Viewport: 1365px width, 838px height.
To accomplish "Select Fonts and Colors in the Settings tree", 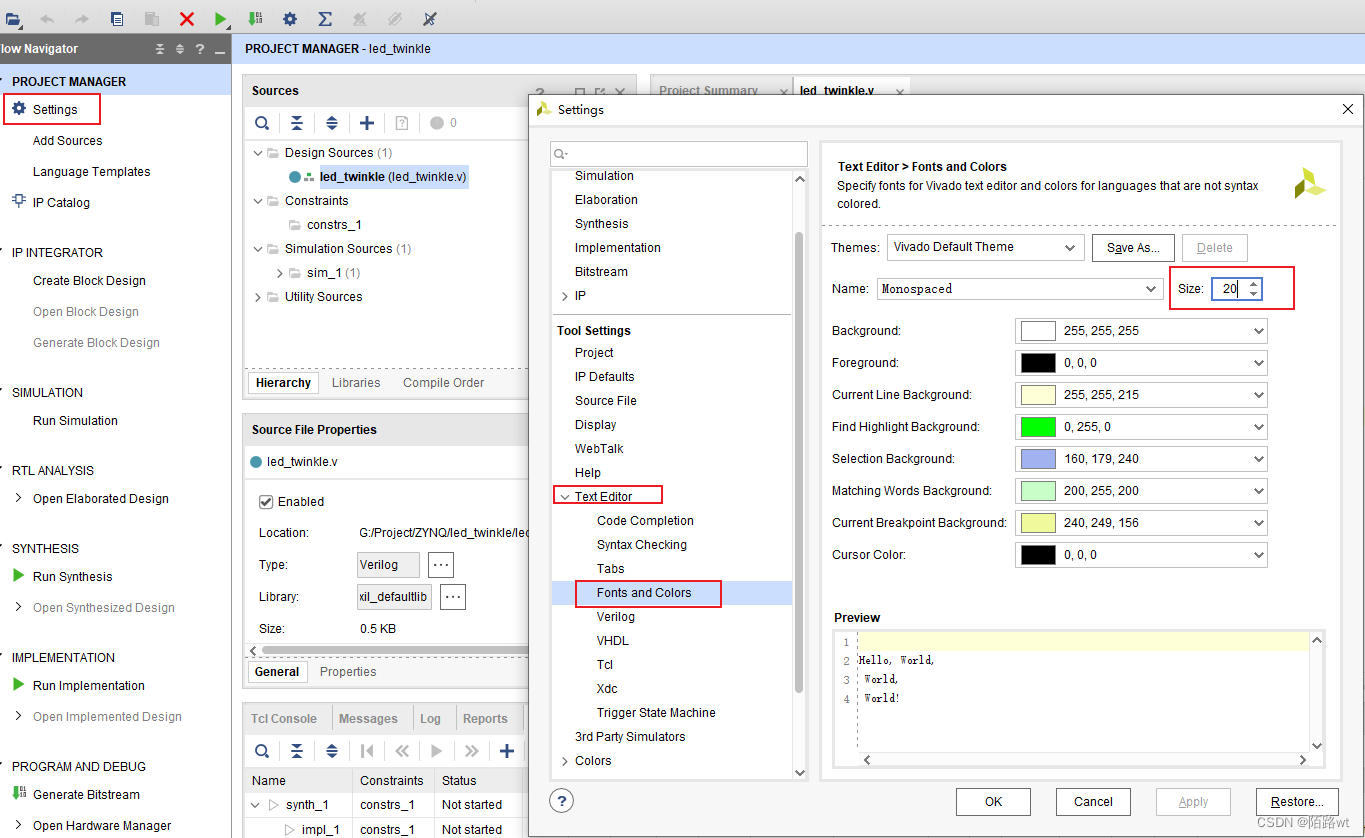I will [x=644, y=593].
